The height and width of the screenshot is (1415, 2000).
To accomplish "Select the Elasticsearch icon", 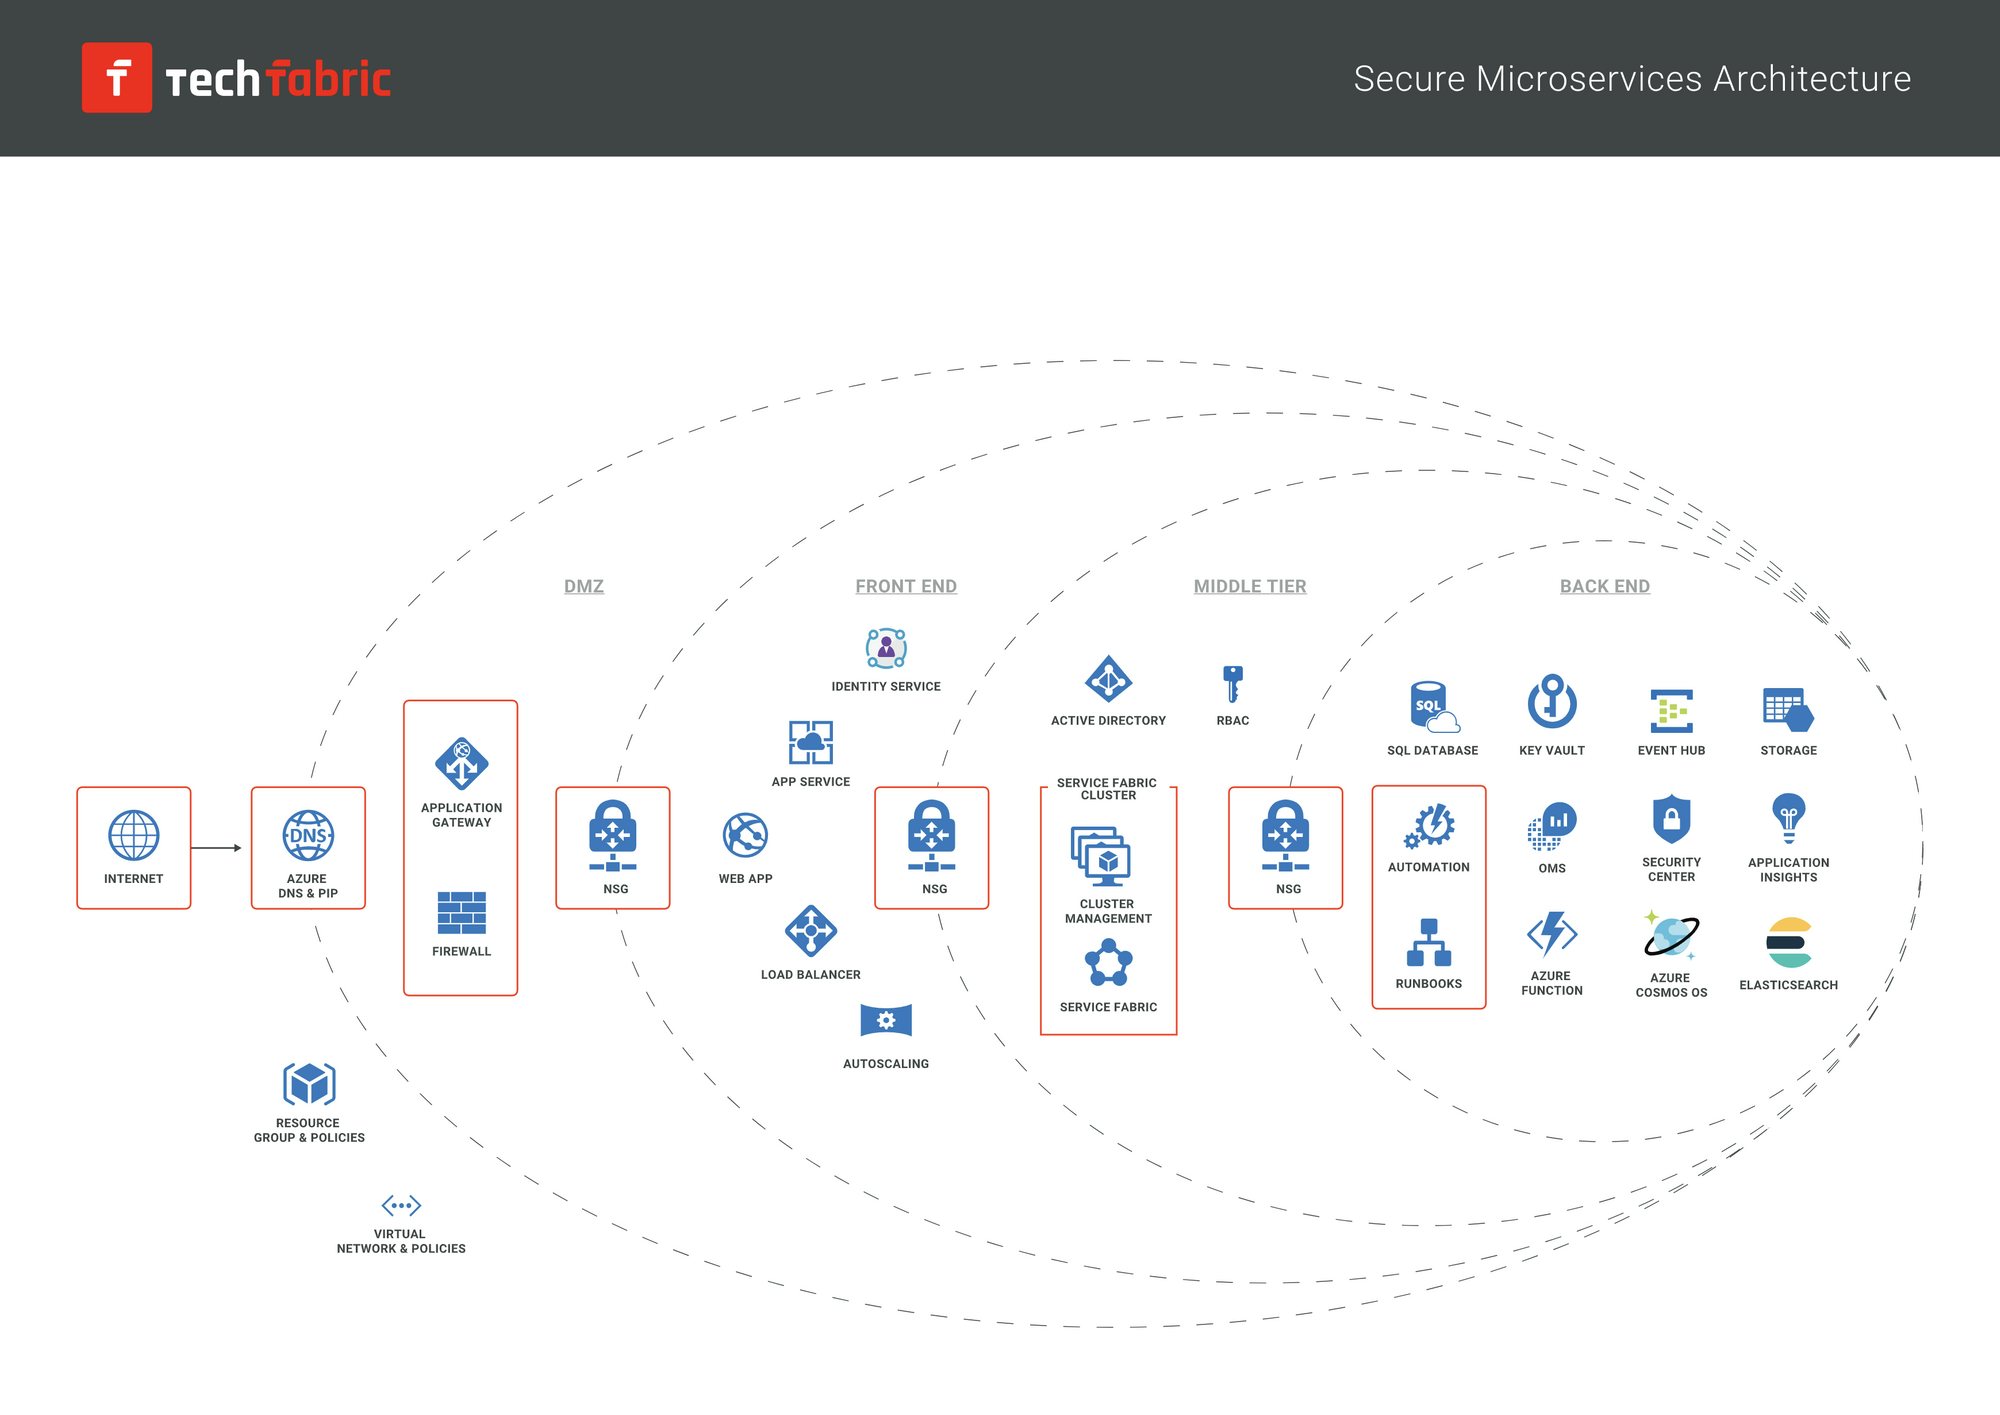I will (x=1788, y=942).
